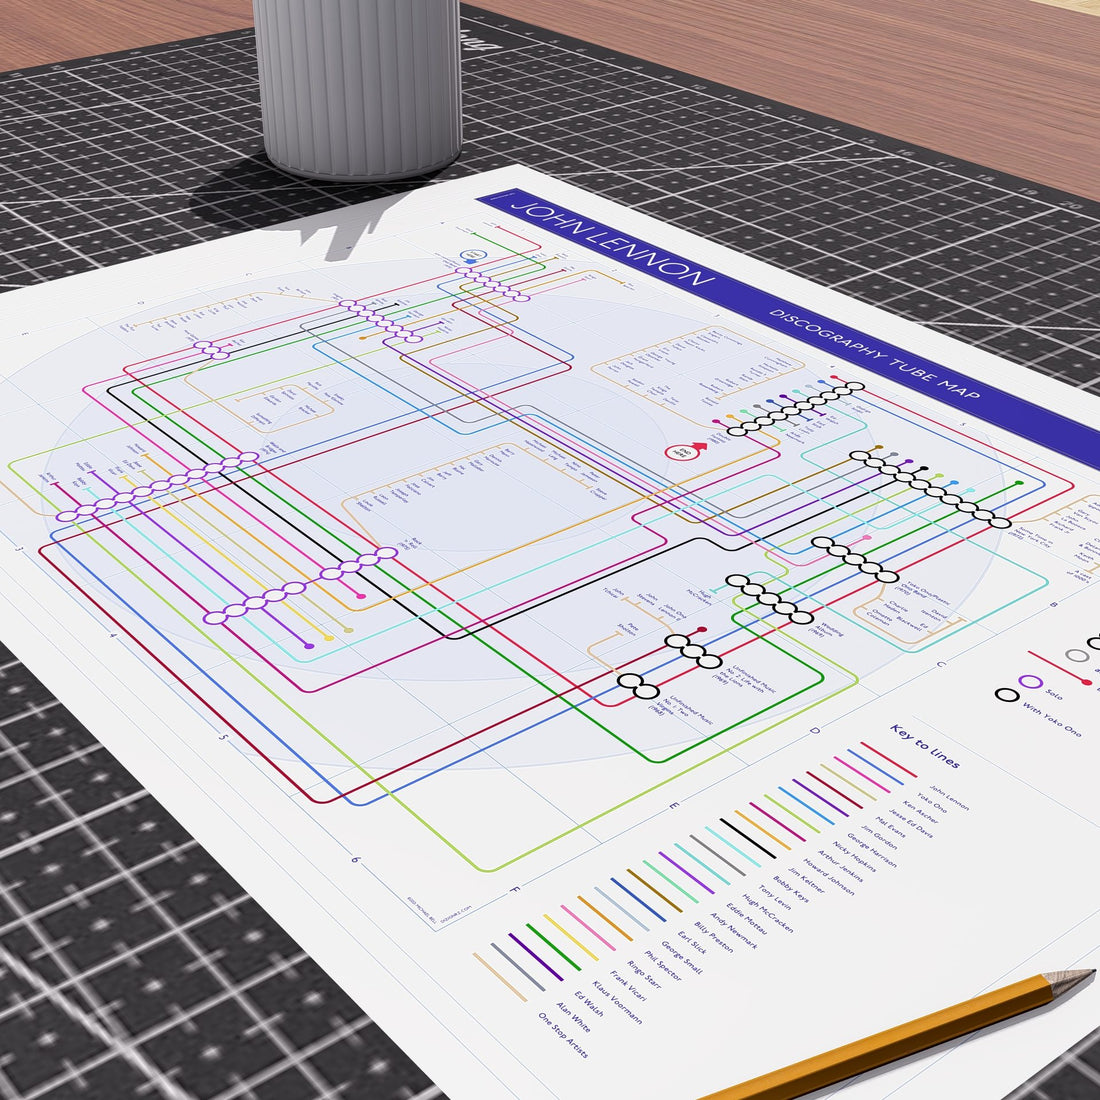Select the green Ed Walsh line swatch

553,947
